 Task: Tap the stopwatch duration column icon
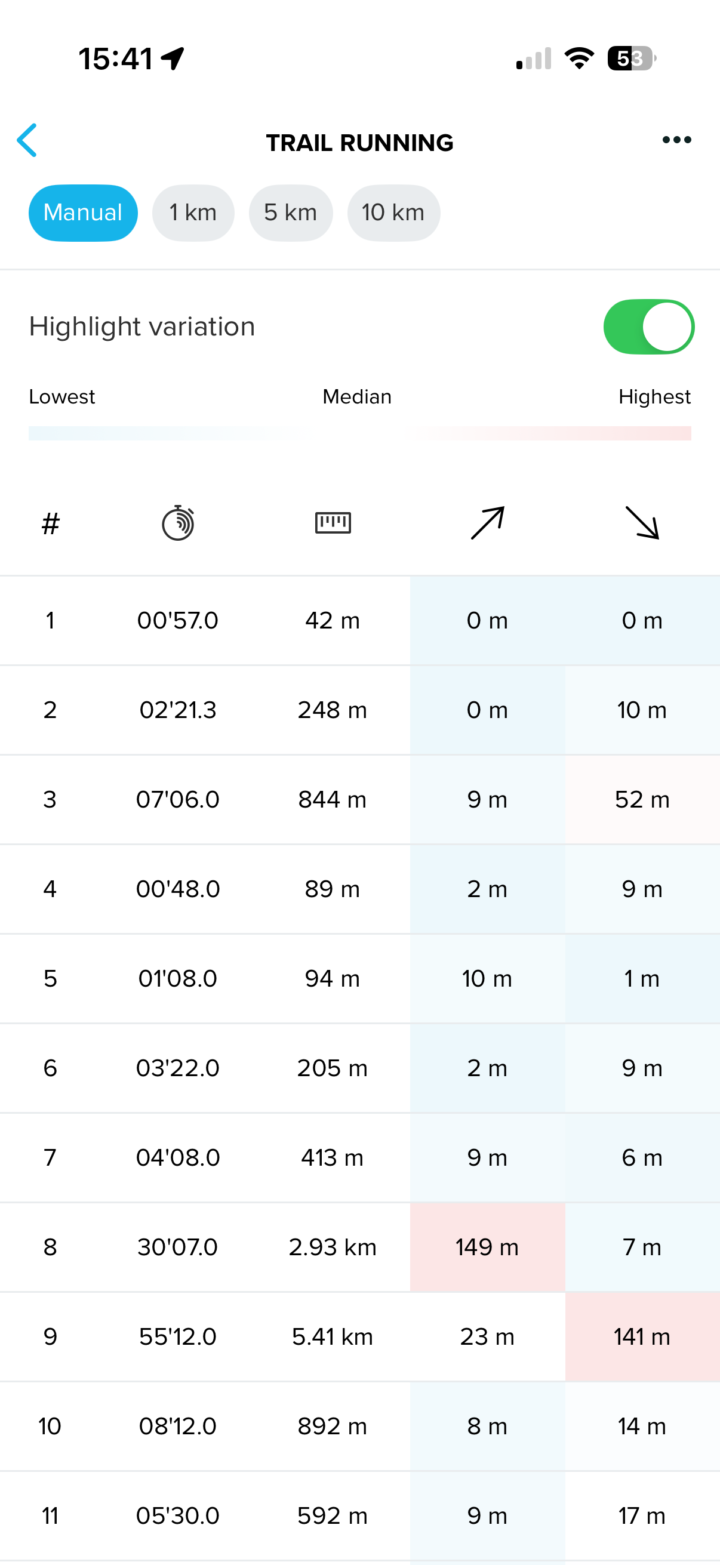178,523
